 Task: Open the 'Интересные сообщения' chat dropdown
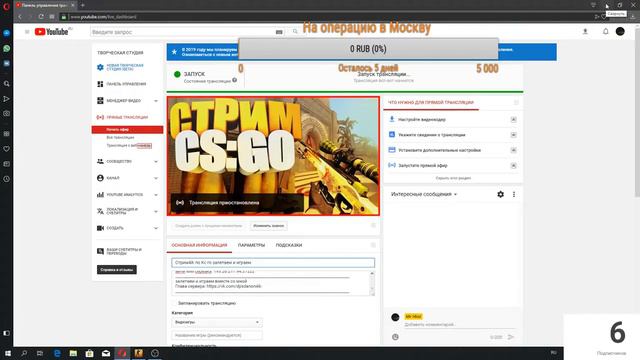pyautogui.click(x=424, y=194)
